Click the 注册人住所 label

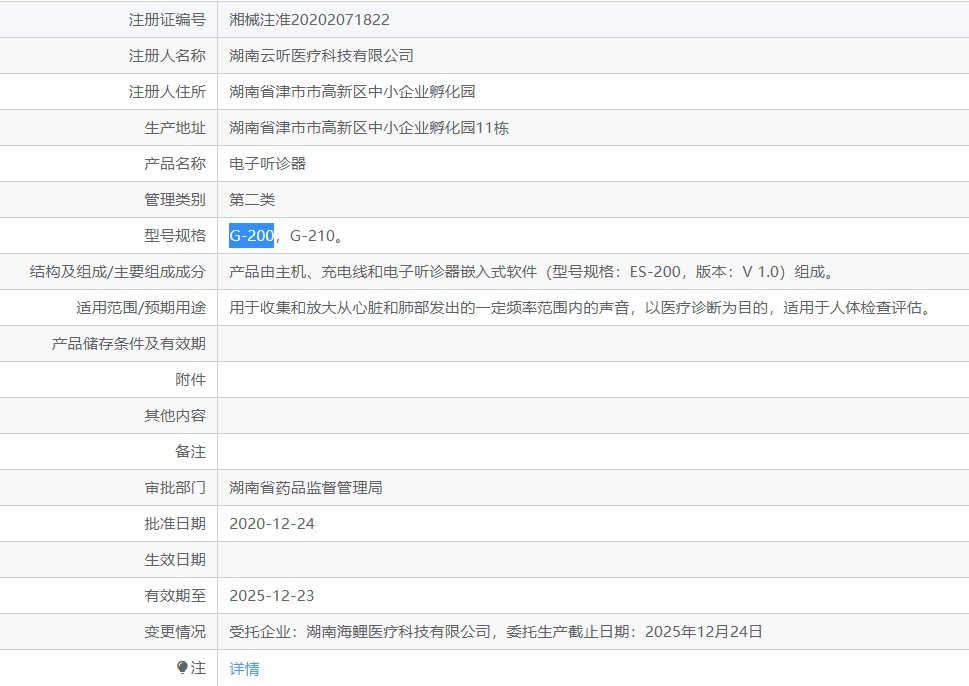(x=167, y=91)
